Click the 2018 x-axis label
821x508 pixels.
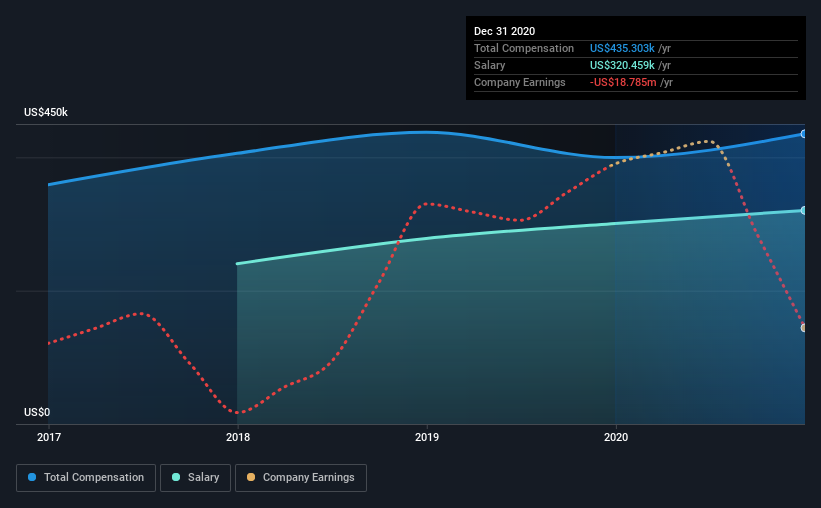point(238,437)
